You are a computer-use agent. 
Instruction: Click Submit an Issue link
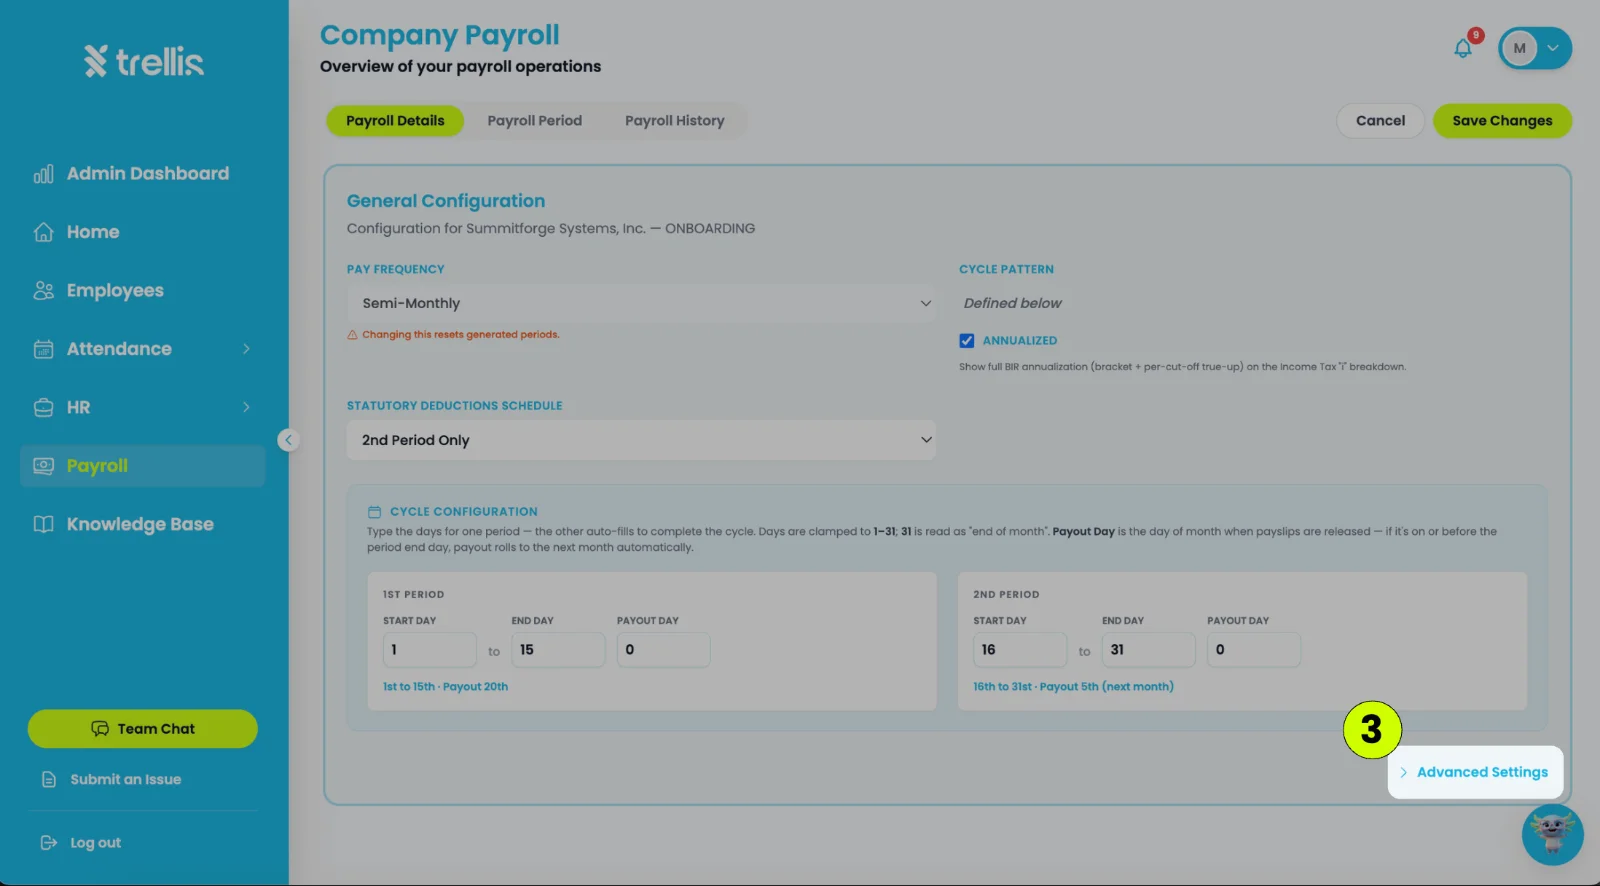tap(125, 779)
